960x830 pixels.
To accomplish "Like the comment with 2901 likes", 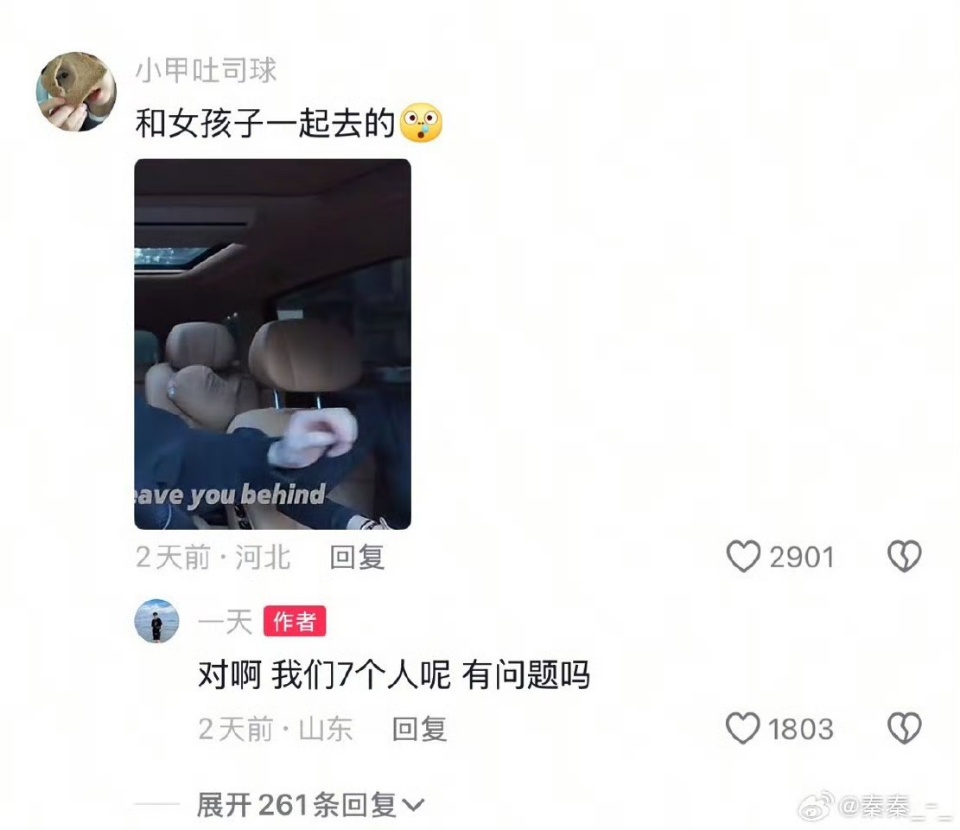I will [x=743, y=556].
